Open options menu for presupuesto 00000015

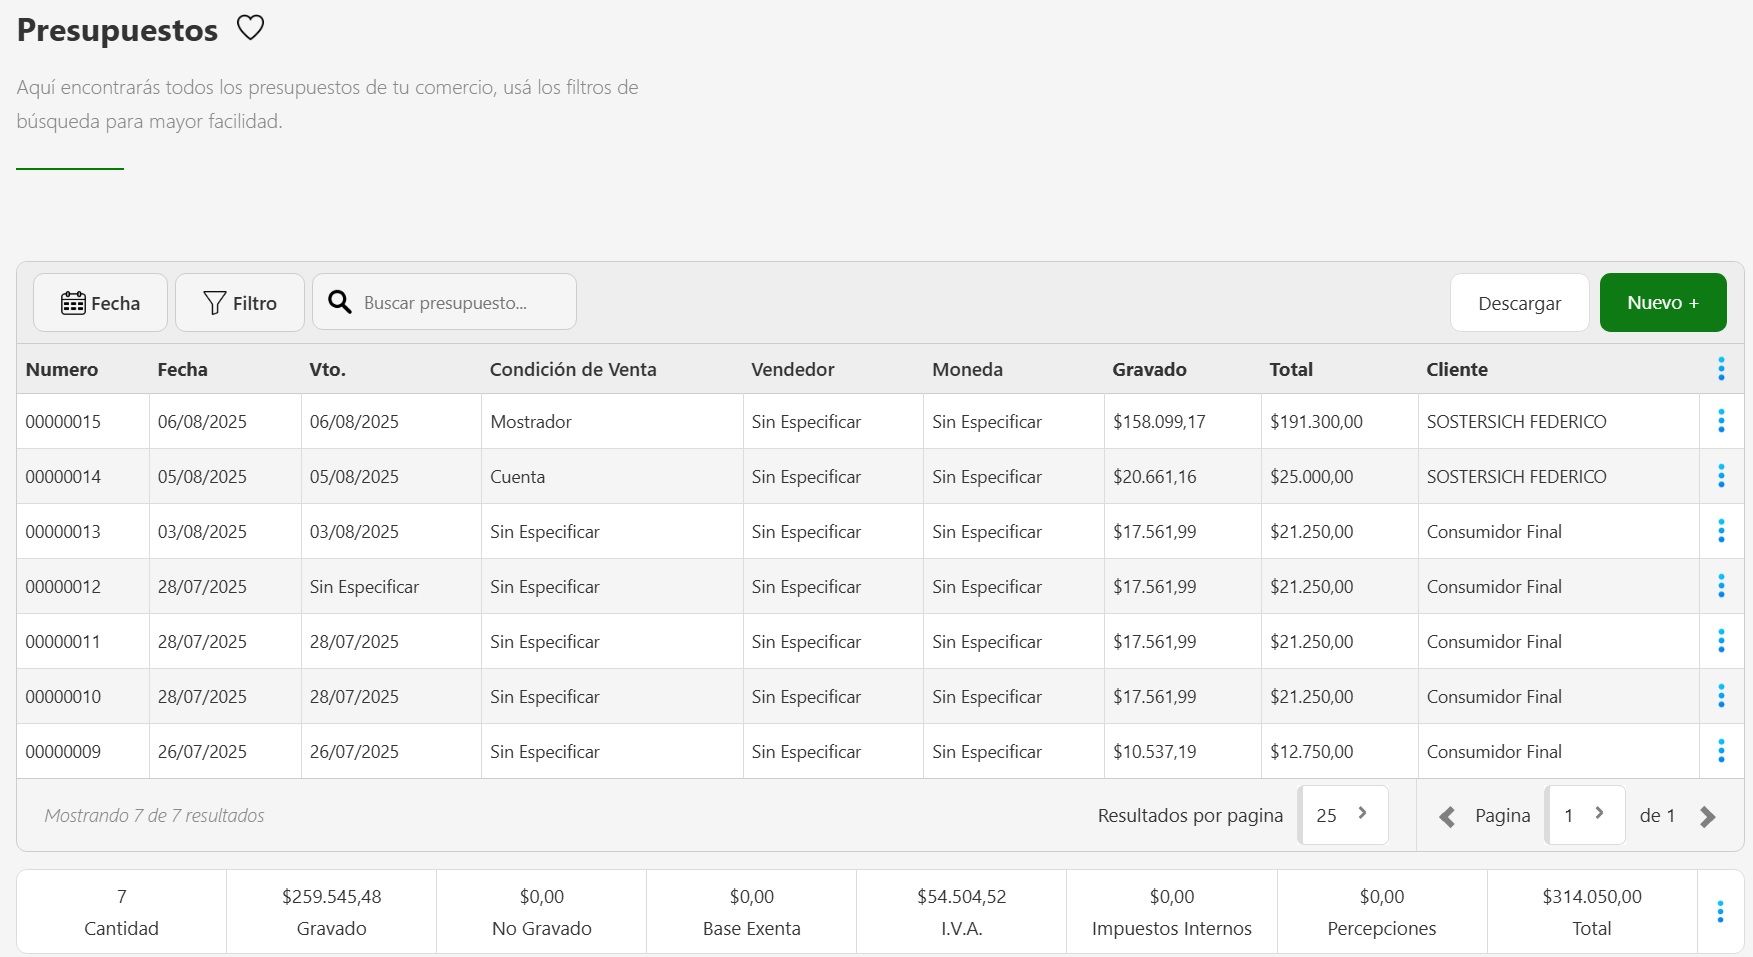click(1720, 421)
